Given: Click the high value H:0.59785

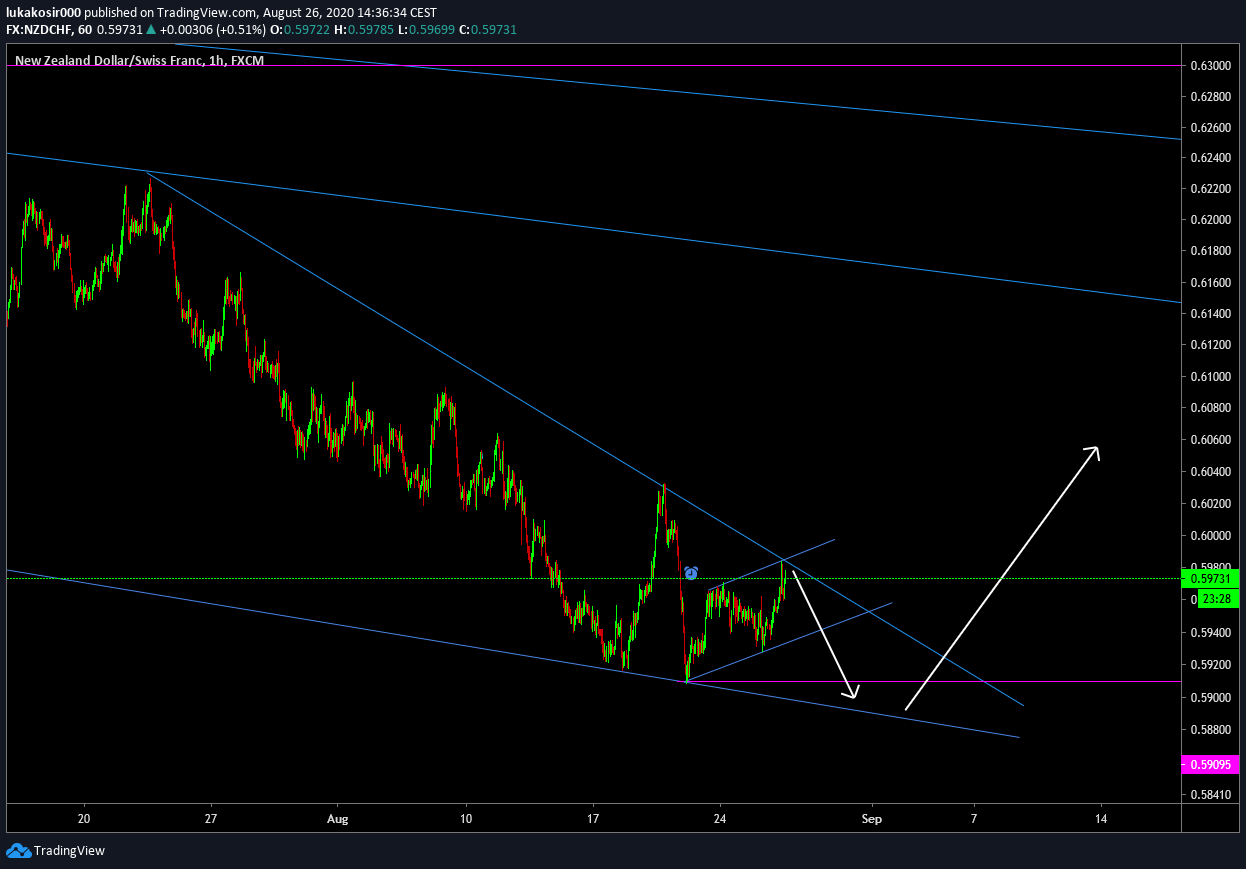Looking at the screenshot, I should tap(365, 30).
